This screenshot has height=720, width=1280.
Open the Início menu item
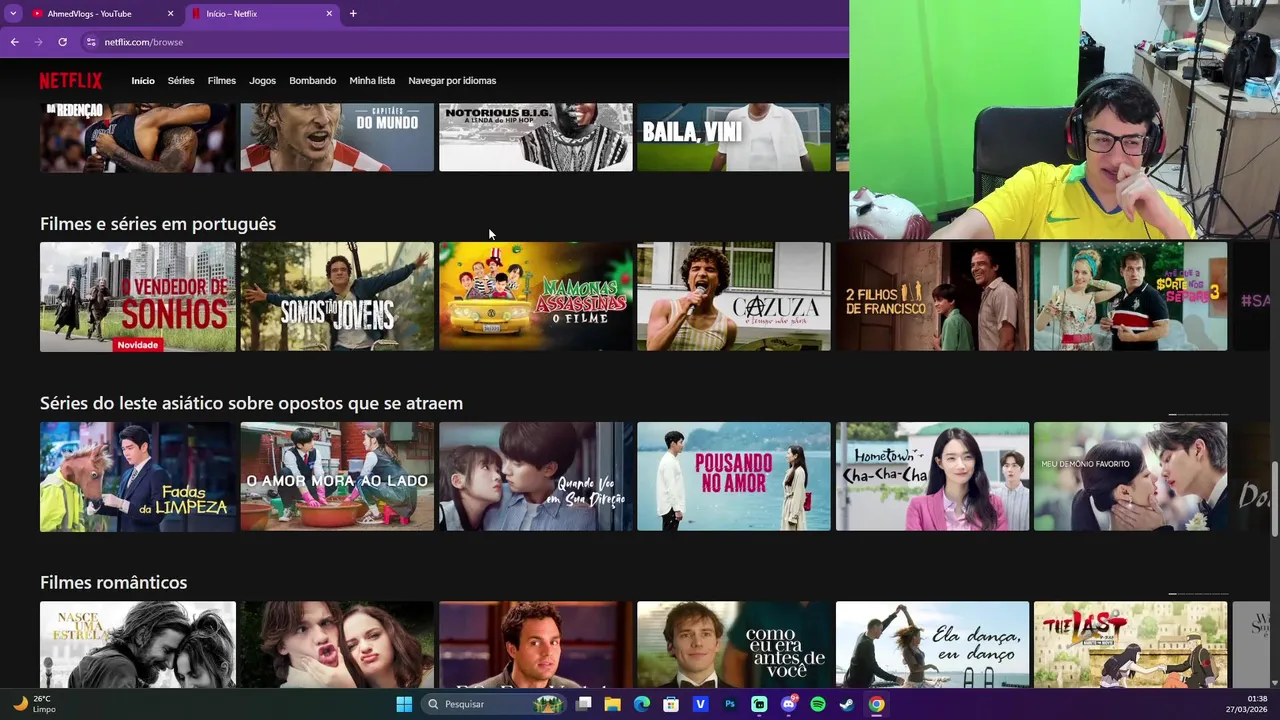tap(143, 81)
